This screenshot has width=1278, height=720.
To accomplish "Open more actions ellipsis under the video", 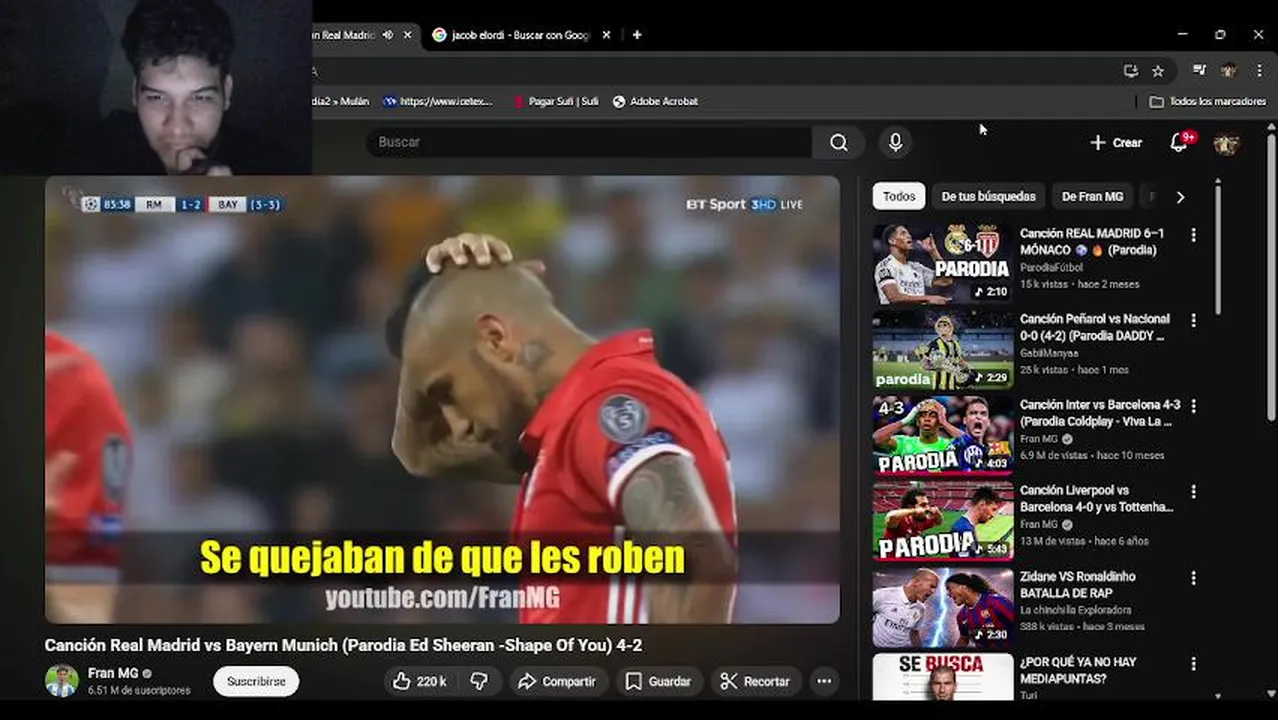I will (824, 681).
